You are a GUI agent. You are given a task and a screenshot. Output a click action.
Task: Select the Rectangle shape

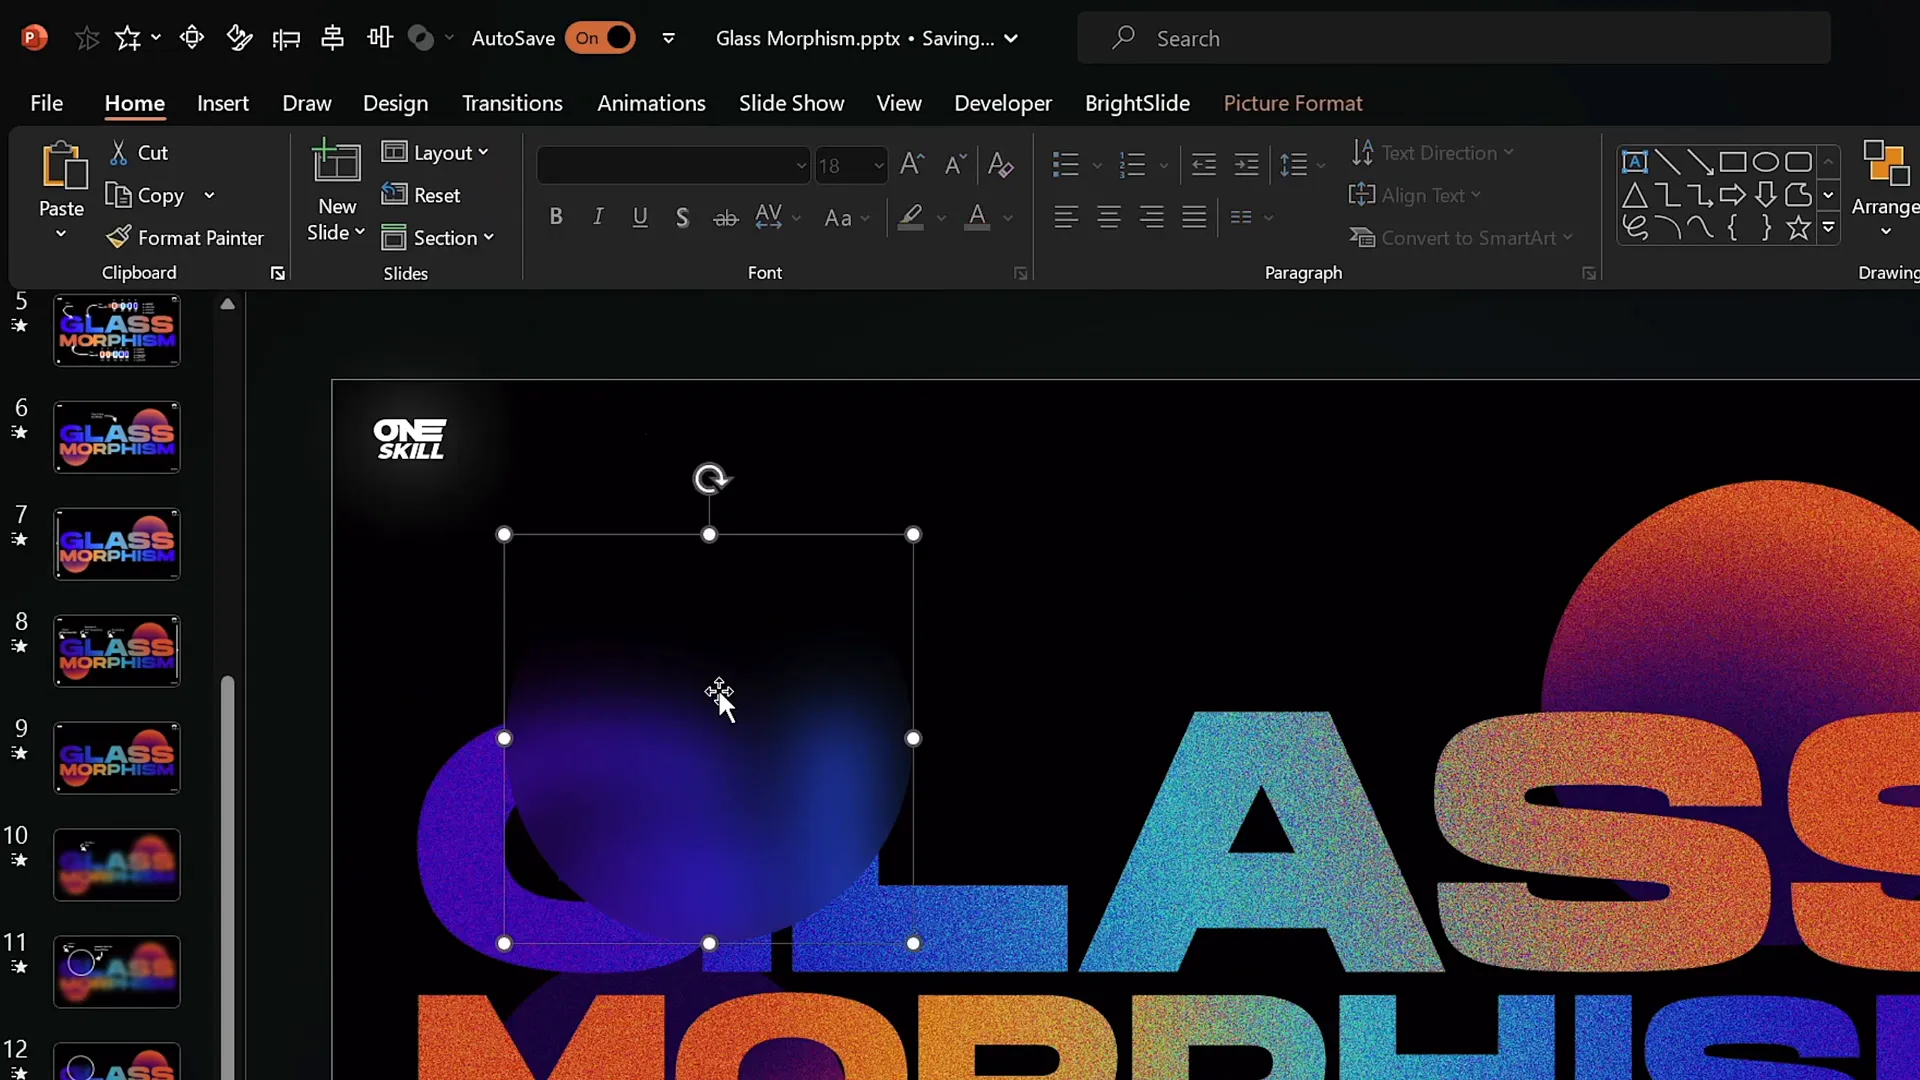(x=1733, y=162)
